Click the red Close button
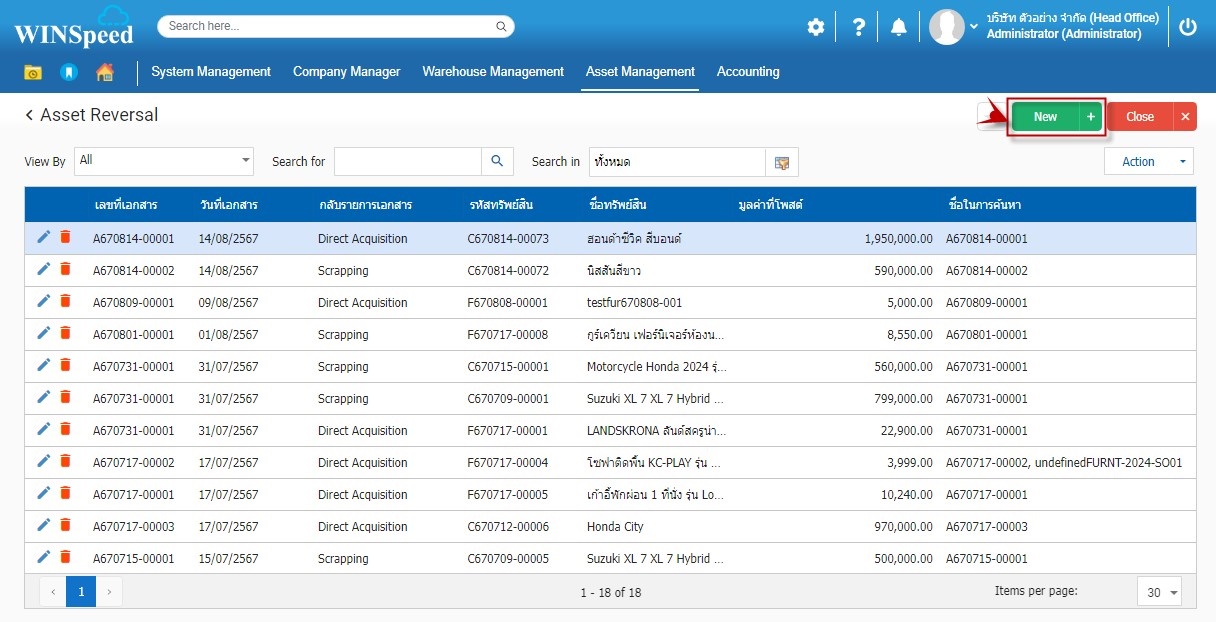The image size is (1216, 622). pos(1140,117)
